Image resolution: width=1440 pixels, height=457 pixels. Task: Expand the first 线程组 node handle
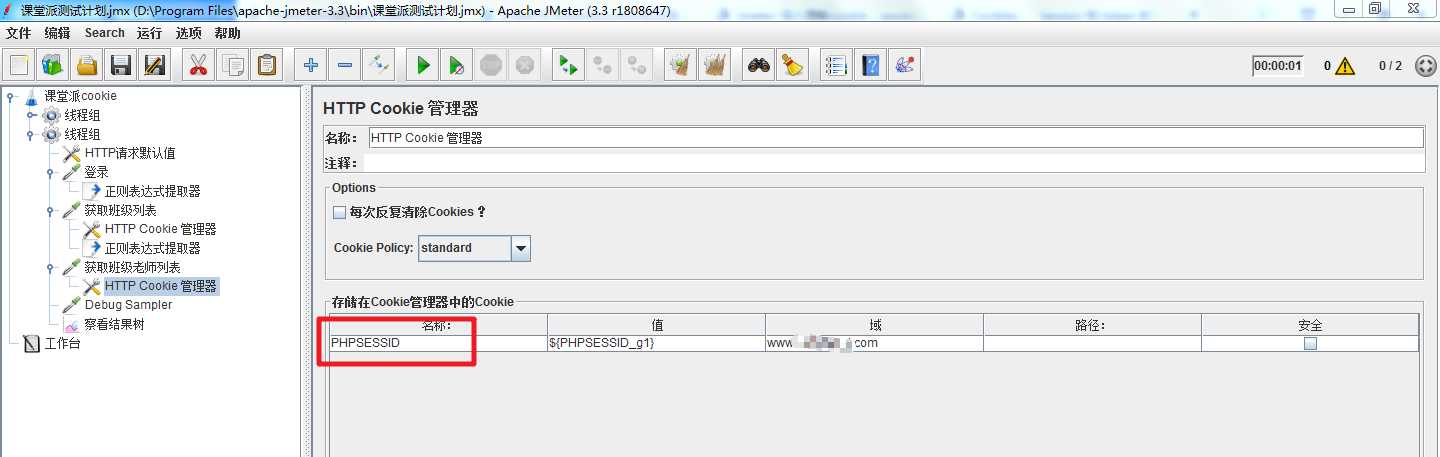point(31,115)
